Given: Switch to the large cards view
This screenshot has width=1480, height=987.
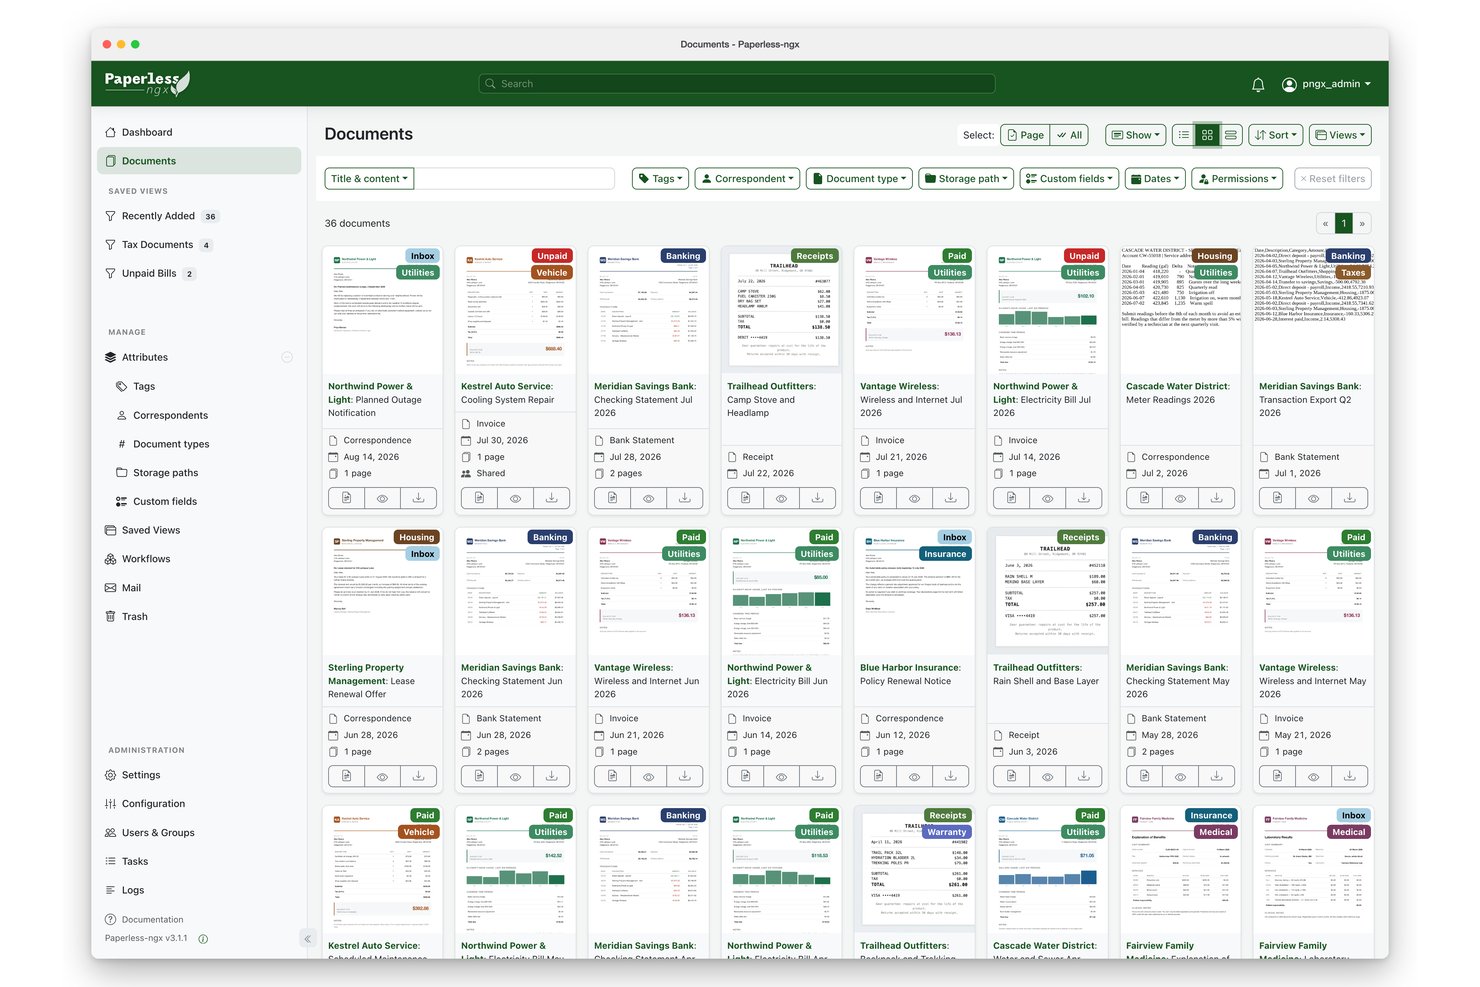Looking at the screenshot, I should pos(1231,135).
